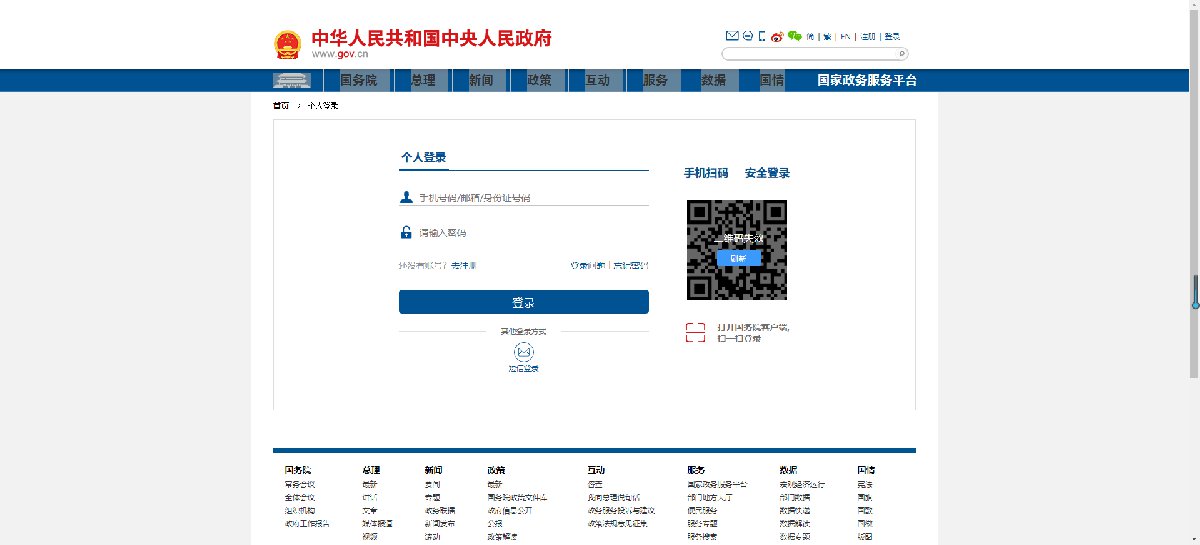Click the 去注册 register link
1200x545 pixels.
[x=463, y=265]
